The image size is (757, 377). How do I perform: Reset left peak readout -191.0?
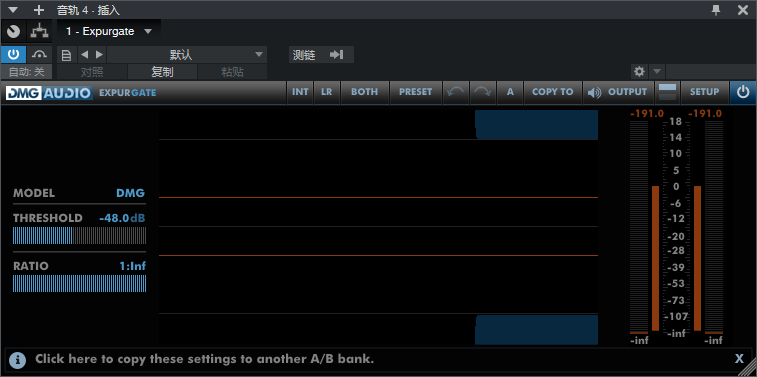[x=647, y=114]
